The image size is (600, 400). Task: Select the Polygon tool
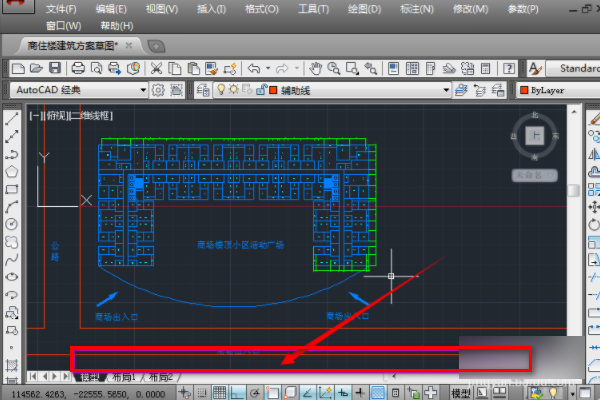click(11, 171)
